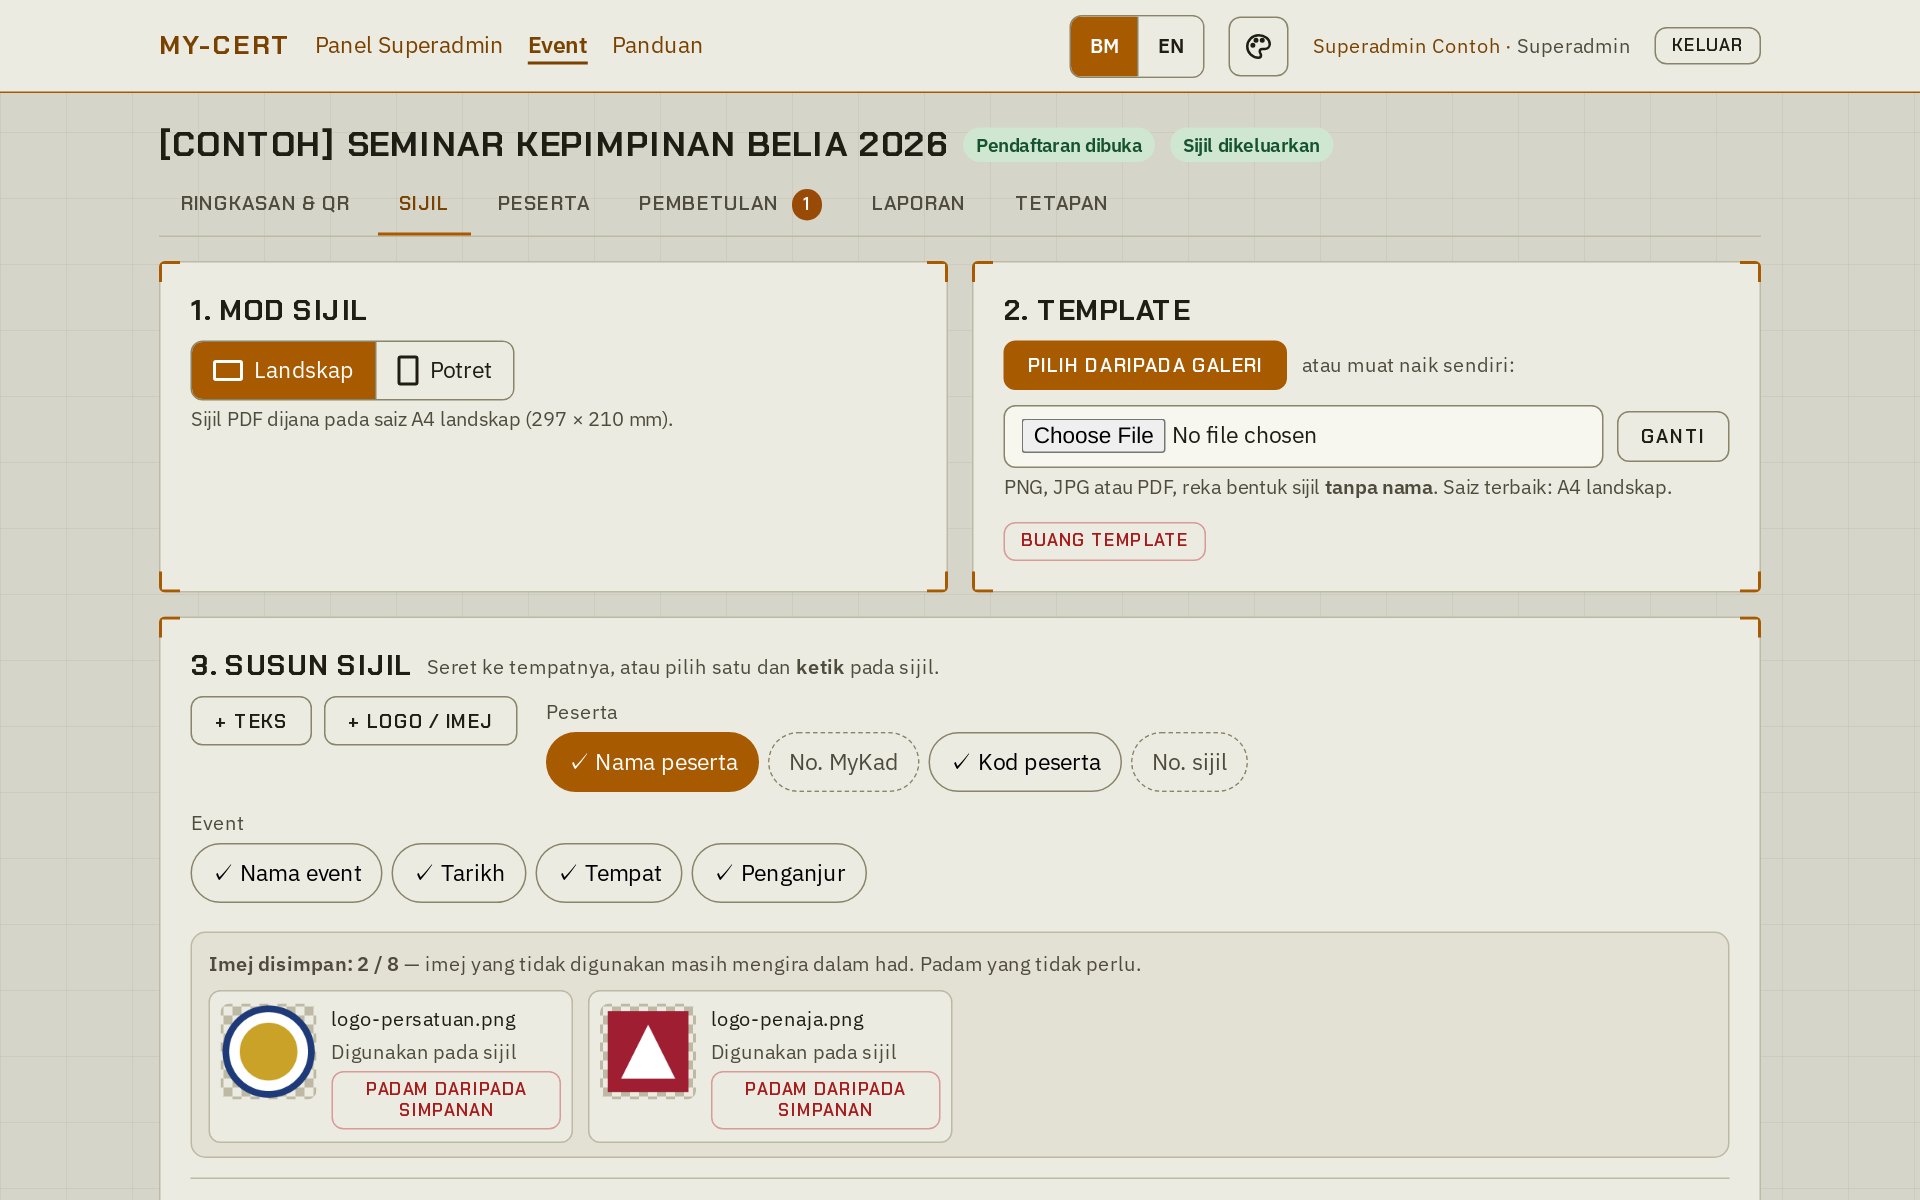1920x1200 pixels.
Task: Click the Sijil dikeluarkan status badge
Action: coord(1251,145)
